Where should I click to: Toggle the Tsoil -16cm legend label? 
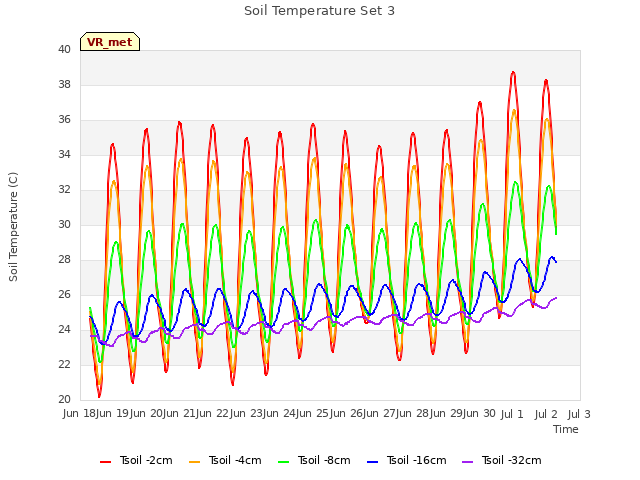click(x=416, y=460)
